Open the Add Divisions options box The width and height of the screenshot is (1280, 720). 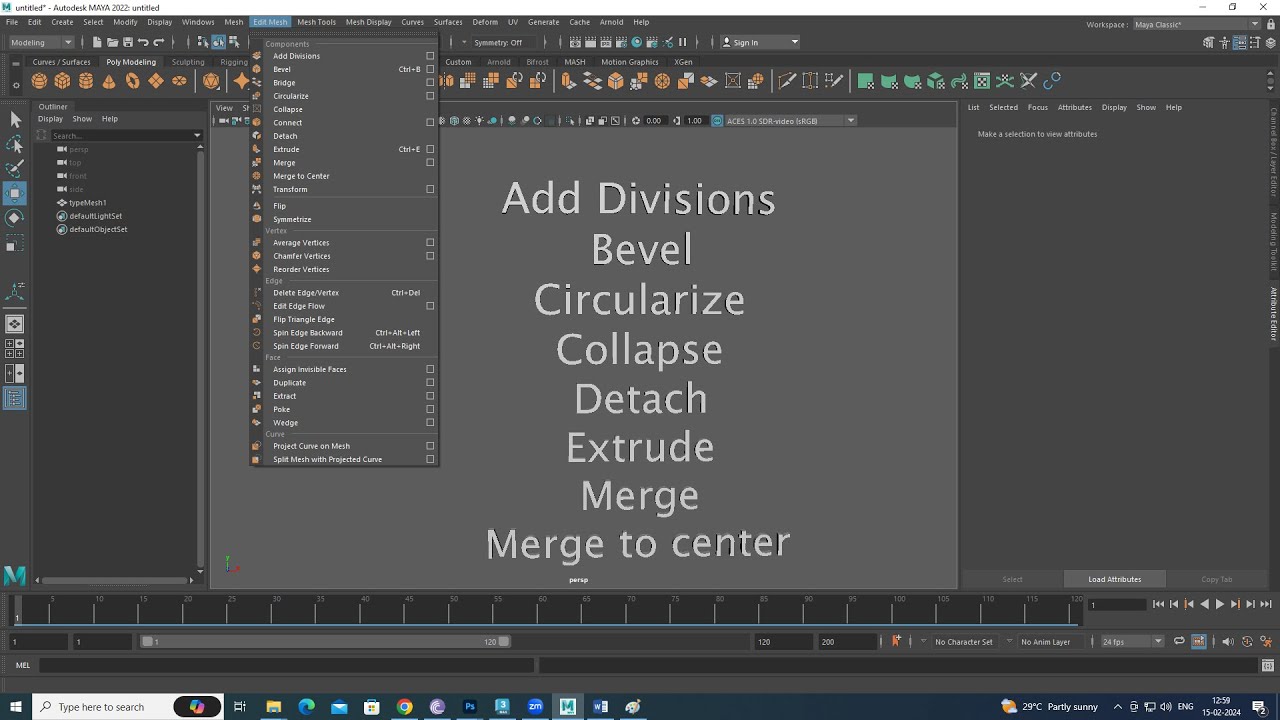[x=430, y=56]
